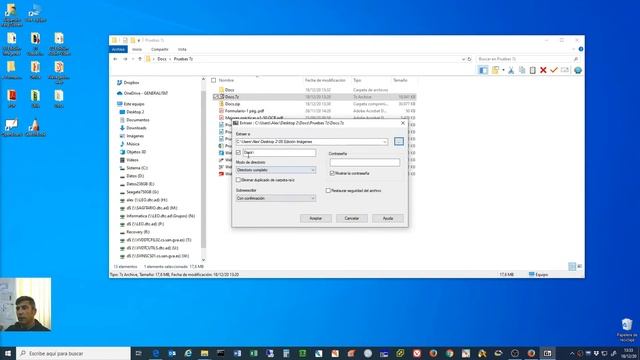Open the quick access toolbar dropdown arrow

139,40
